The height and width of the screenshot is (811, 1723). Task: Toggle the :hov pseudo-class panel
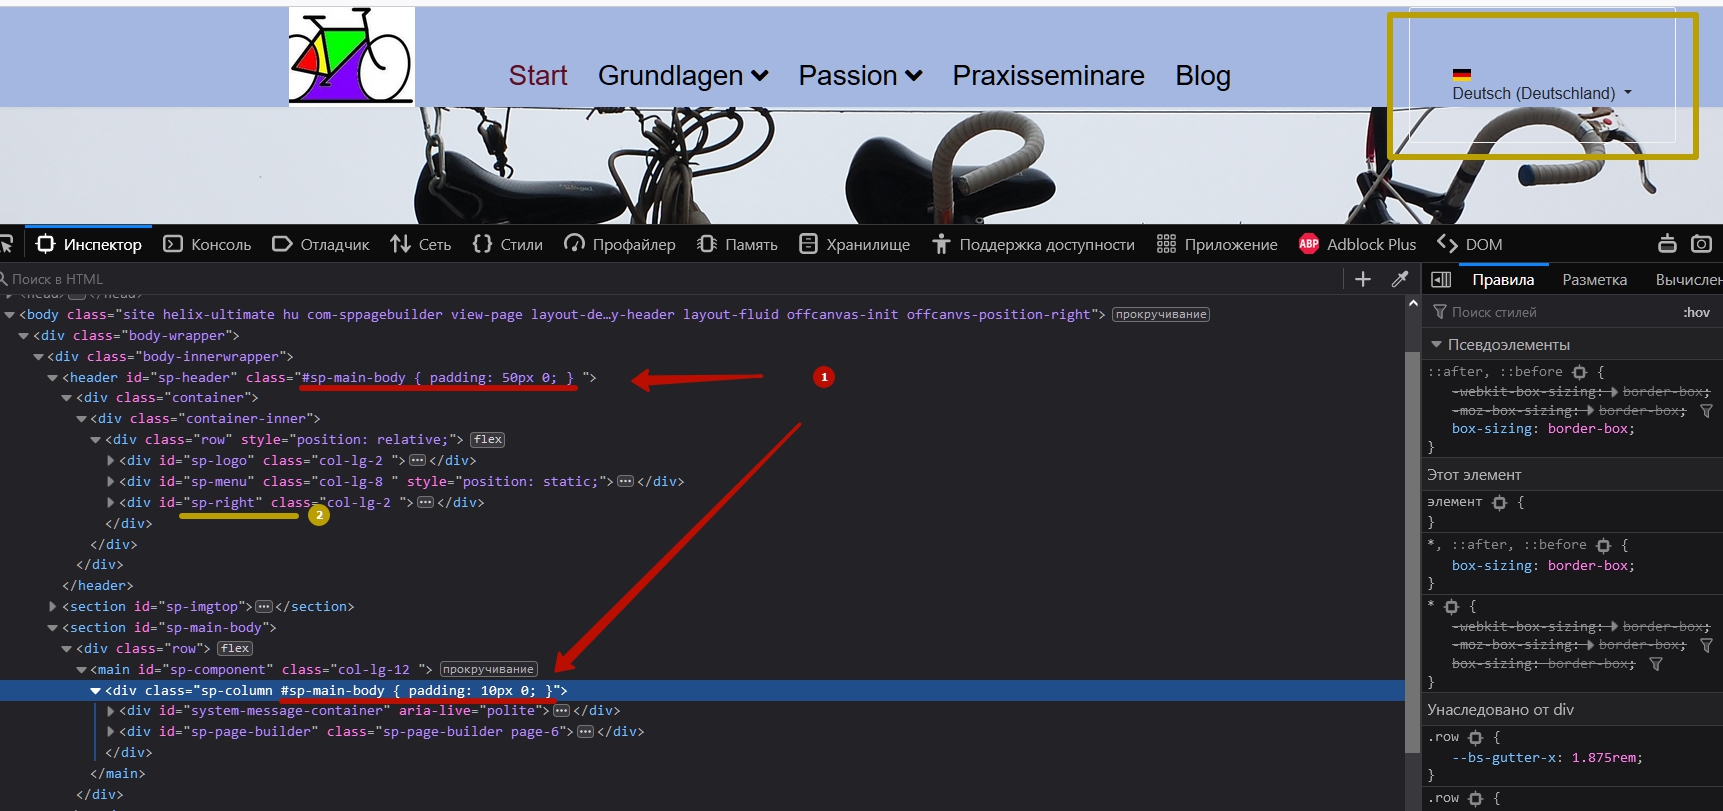(x=1696, y=312)
